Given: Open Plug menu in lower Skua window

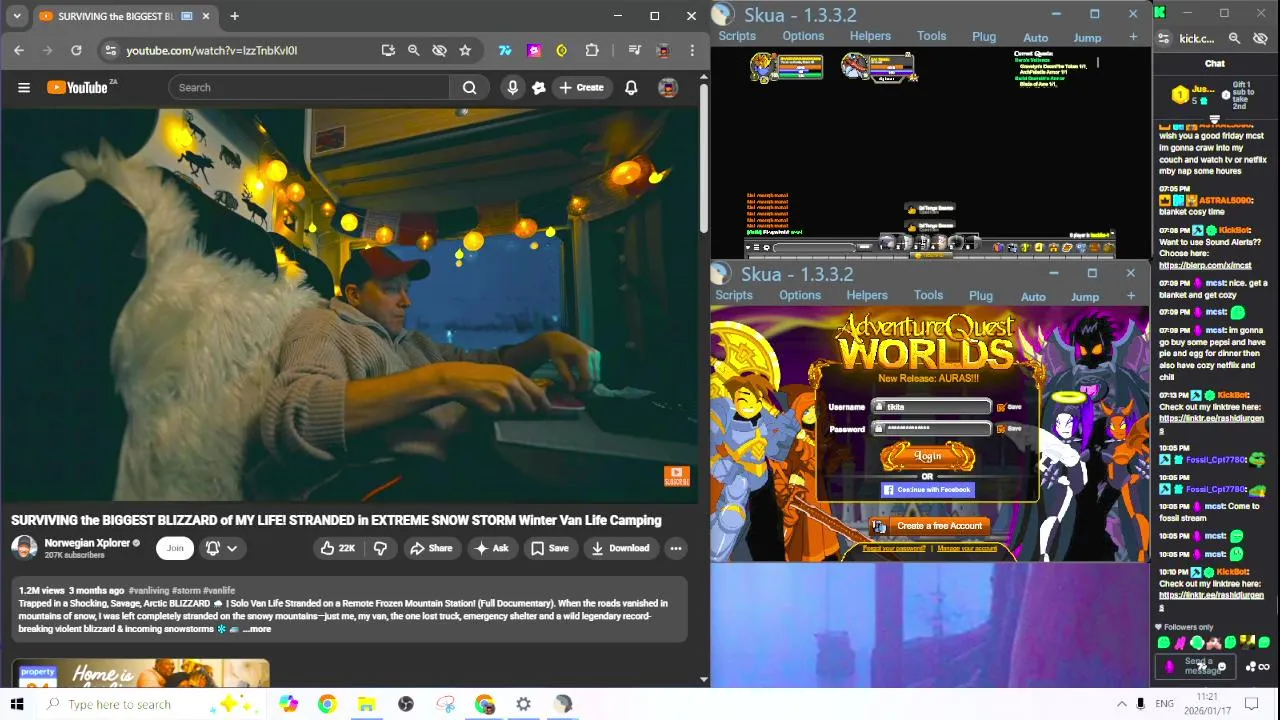Looking at the screenshot, I should (x=981, y=296).
